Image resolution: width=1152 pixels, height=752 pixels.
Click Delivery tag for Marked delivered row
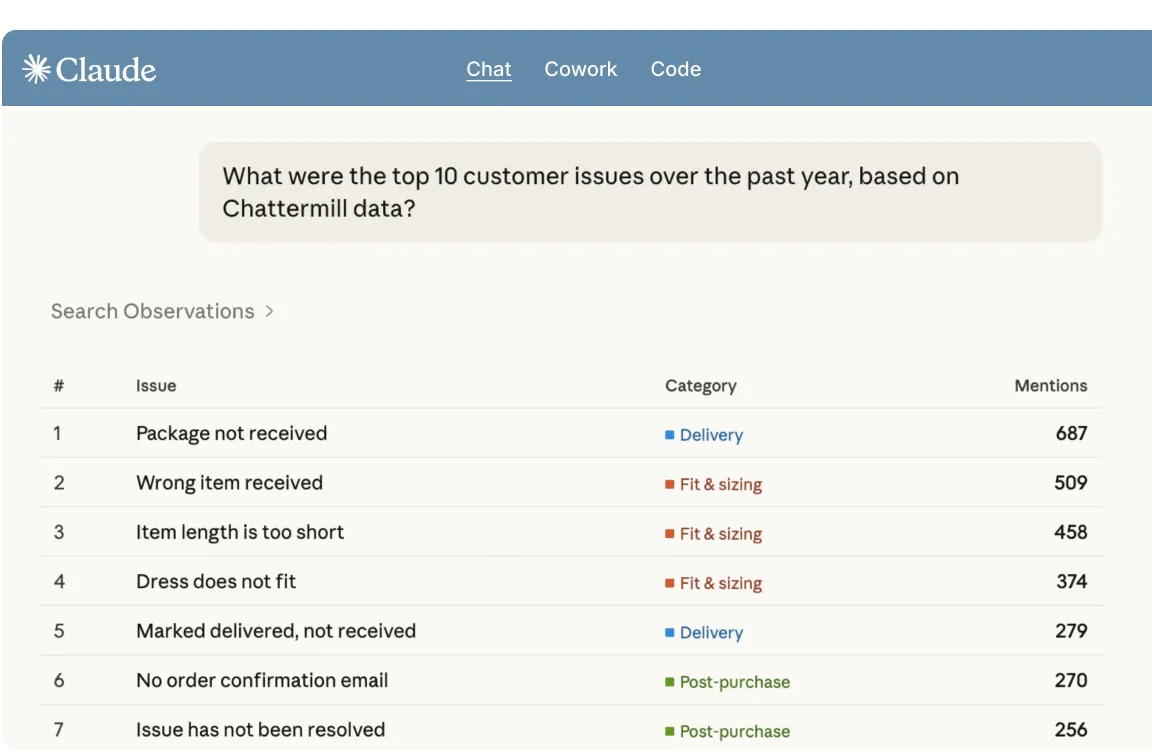coord(704,632)
